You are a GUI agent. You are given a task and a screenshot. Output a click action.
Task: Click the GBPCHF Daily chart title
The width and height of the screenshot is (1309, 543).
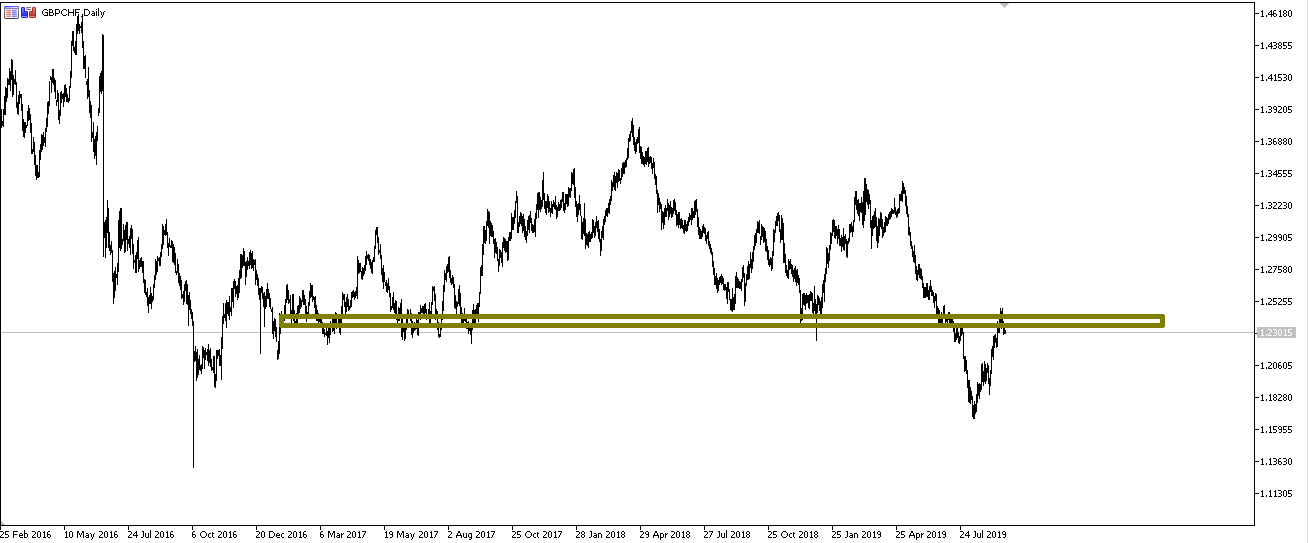pos(72,13)
